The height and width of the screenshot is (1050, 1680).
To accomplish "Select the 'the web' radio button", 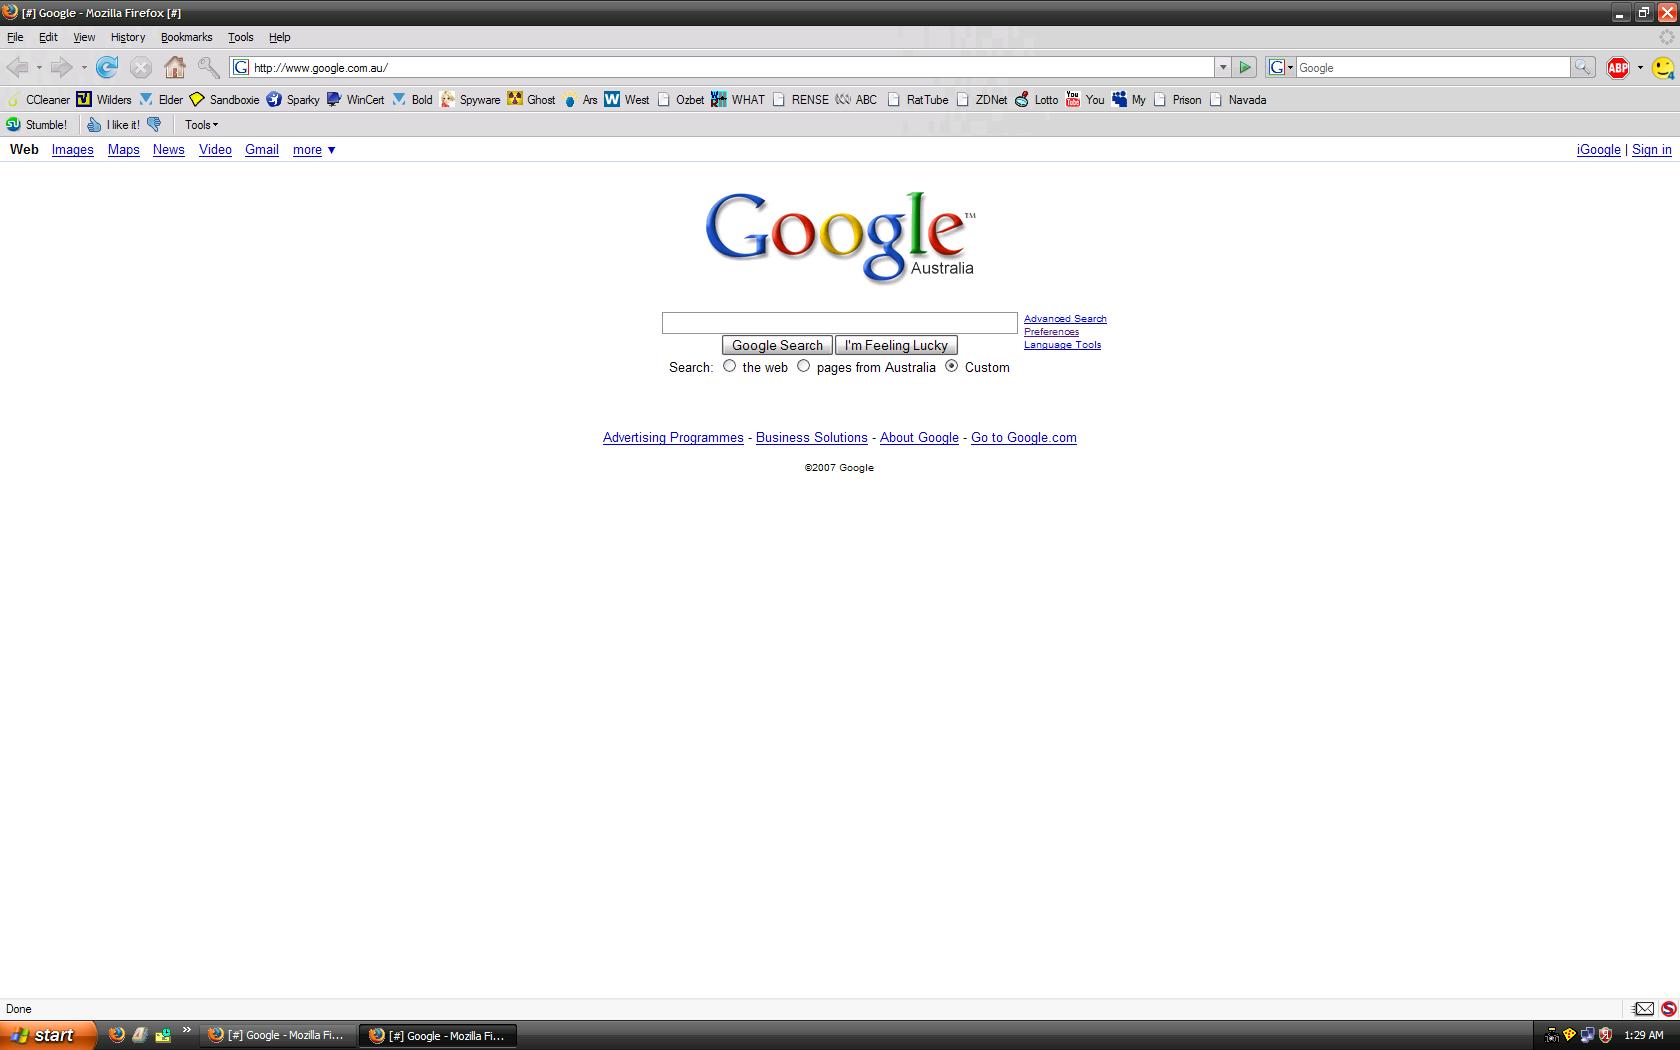I will tap(730, 366).
